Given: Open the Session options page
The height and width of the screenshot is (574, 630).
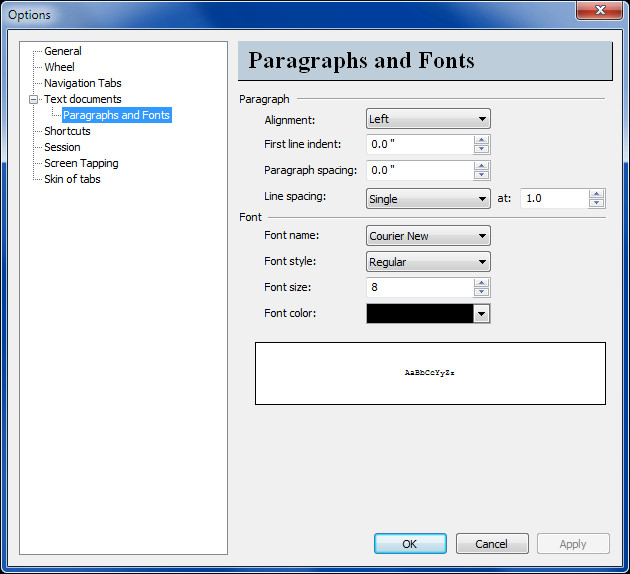Looking at the screenshot, I should 62,147.
